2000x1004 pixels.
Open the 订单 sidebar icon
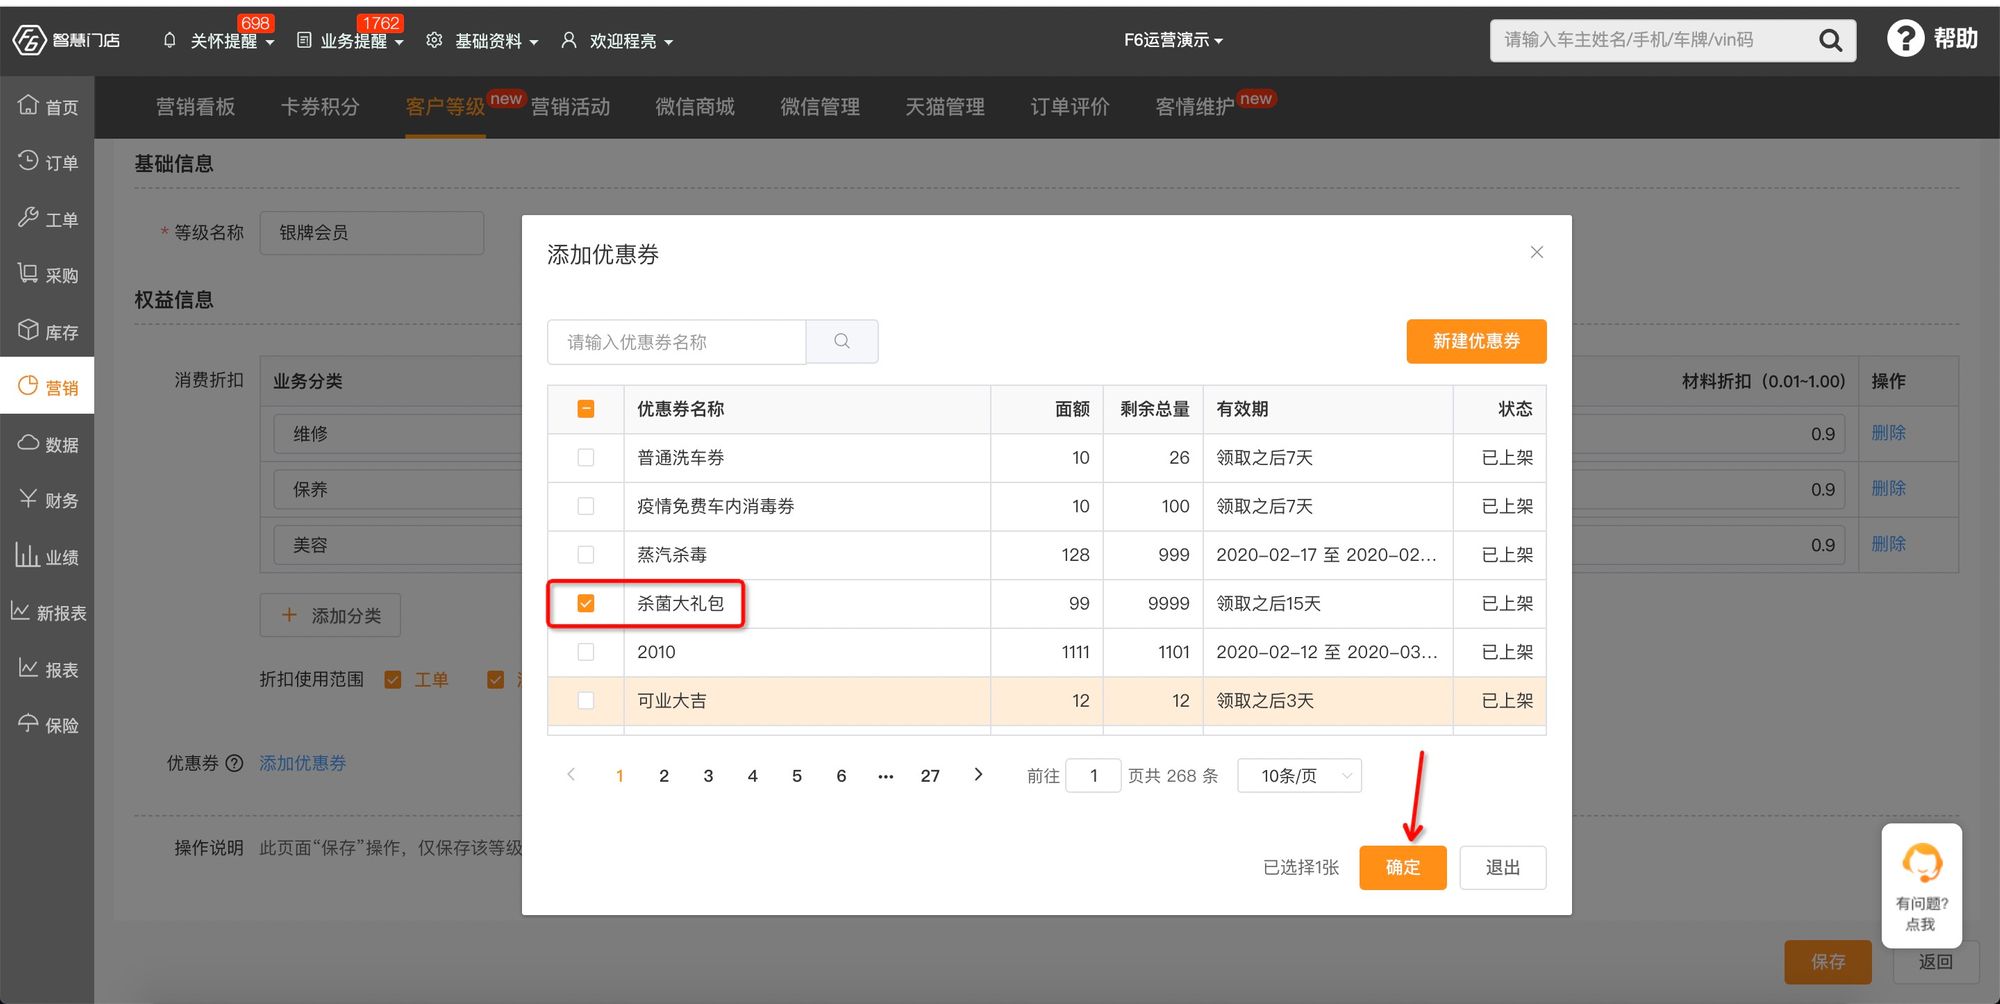(x=28, y=161)
